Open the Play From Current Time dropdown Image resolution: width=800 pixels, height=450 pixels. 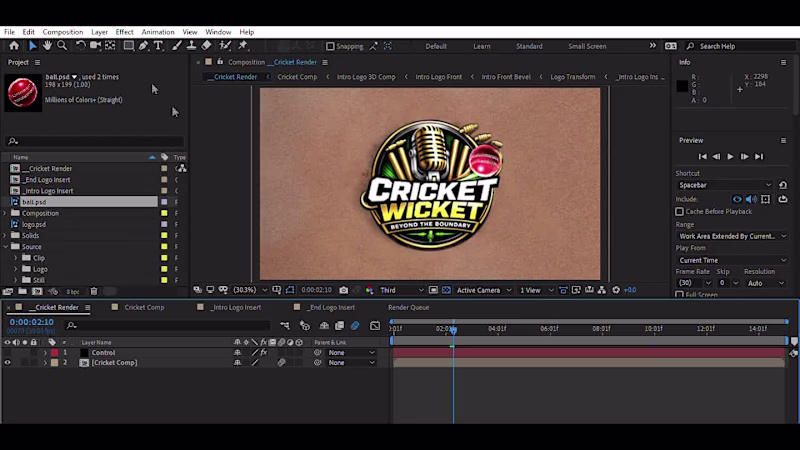(x=732, y=260)
